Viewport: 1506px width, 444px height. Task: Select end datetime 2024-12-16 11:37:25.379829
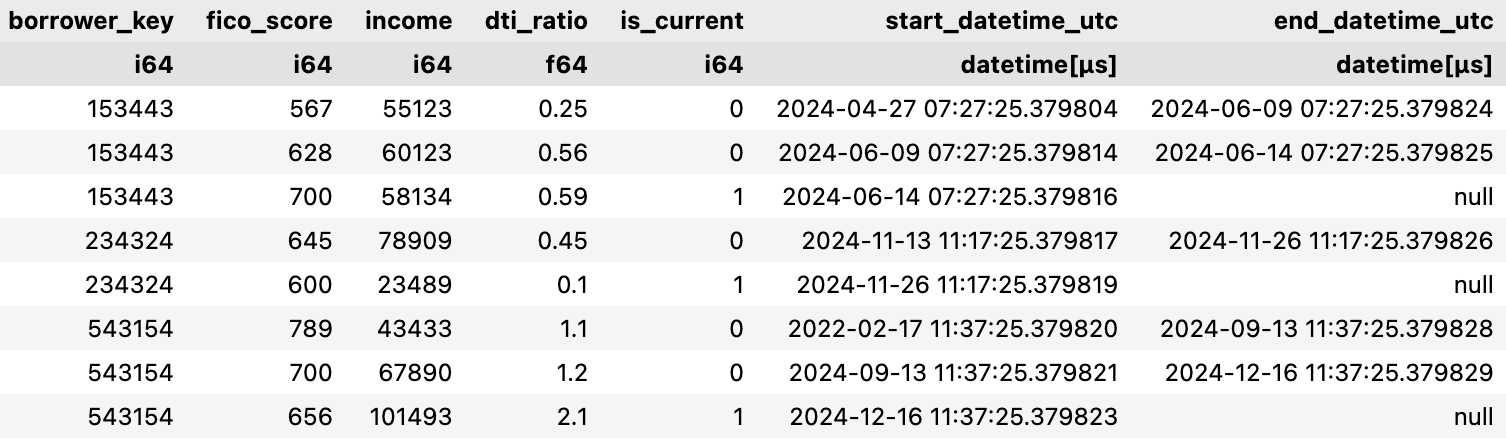[x=1329, y=372]
